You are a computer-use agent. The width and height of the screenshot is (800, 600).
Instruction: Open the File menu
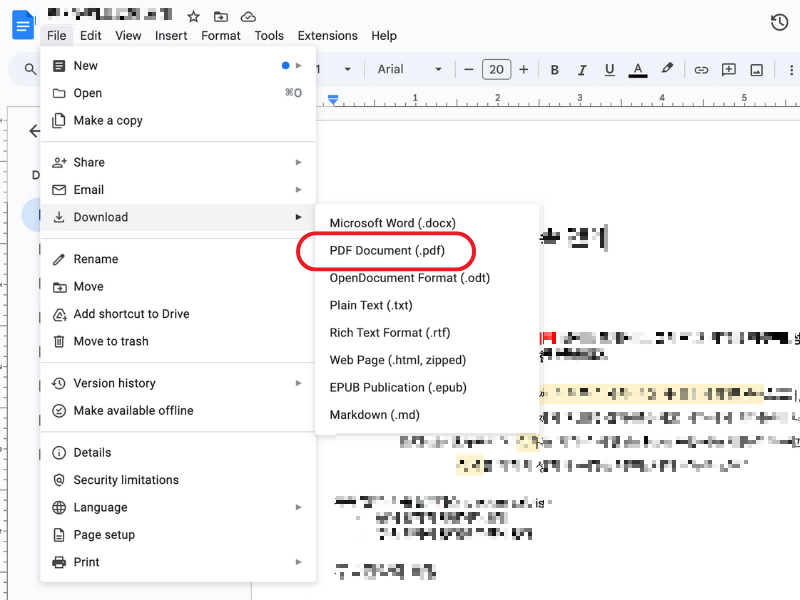(57, 36)
